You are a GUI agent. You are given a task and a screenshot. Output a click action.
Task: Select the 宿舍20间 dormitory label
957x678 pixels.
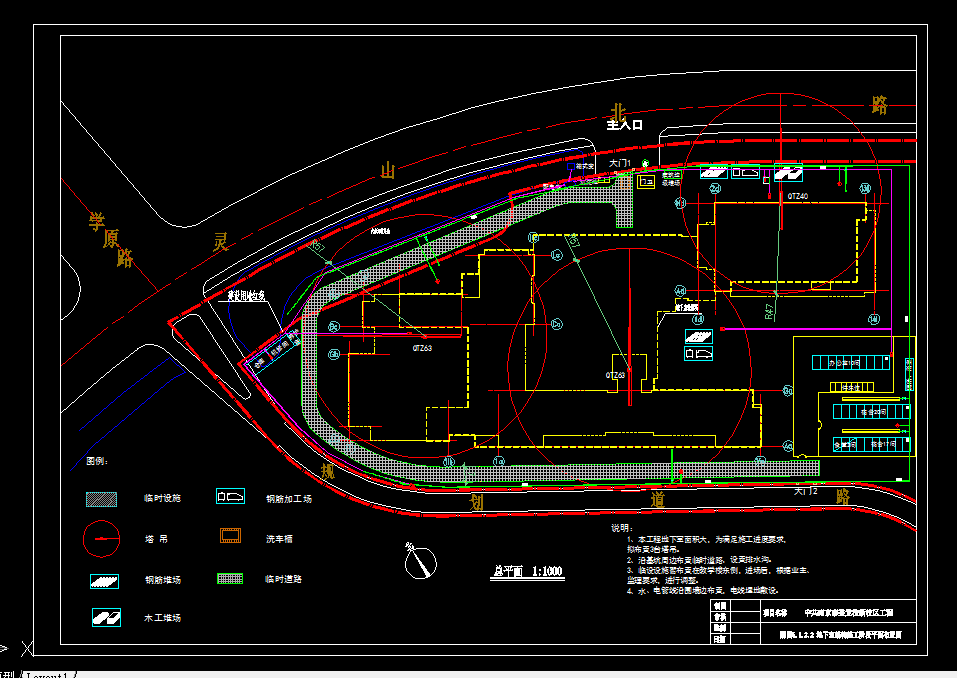click(873, 412)
